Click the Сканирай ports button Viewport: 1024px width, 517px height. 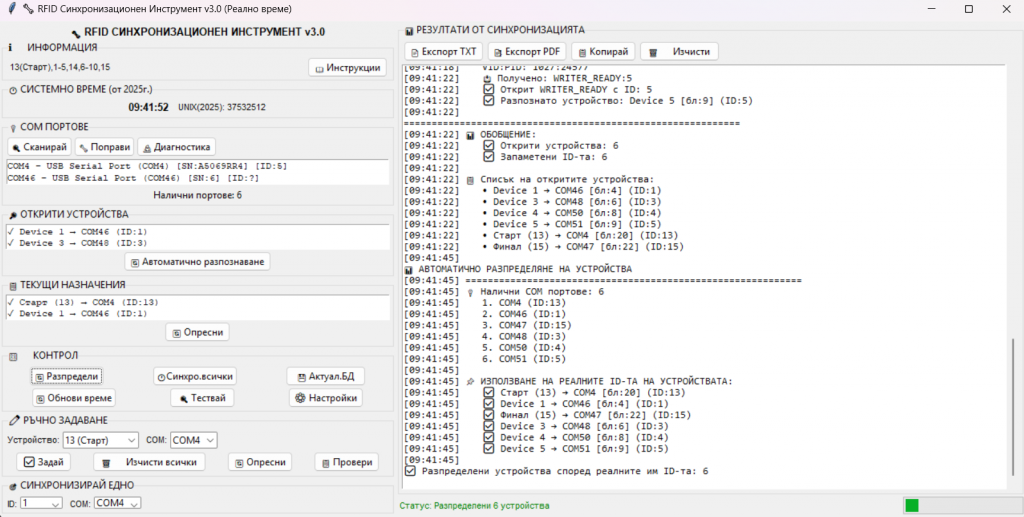tap(39, 147)
